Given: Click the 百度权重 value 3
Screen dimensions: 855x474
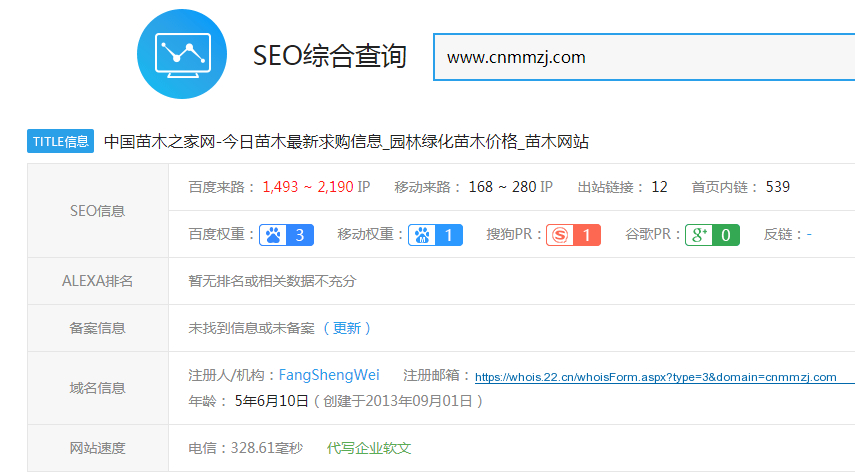Looking at the screenshot, I should pyautogui.click(x=300, y=235).
